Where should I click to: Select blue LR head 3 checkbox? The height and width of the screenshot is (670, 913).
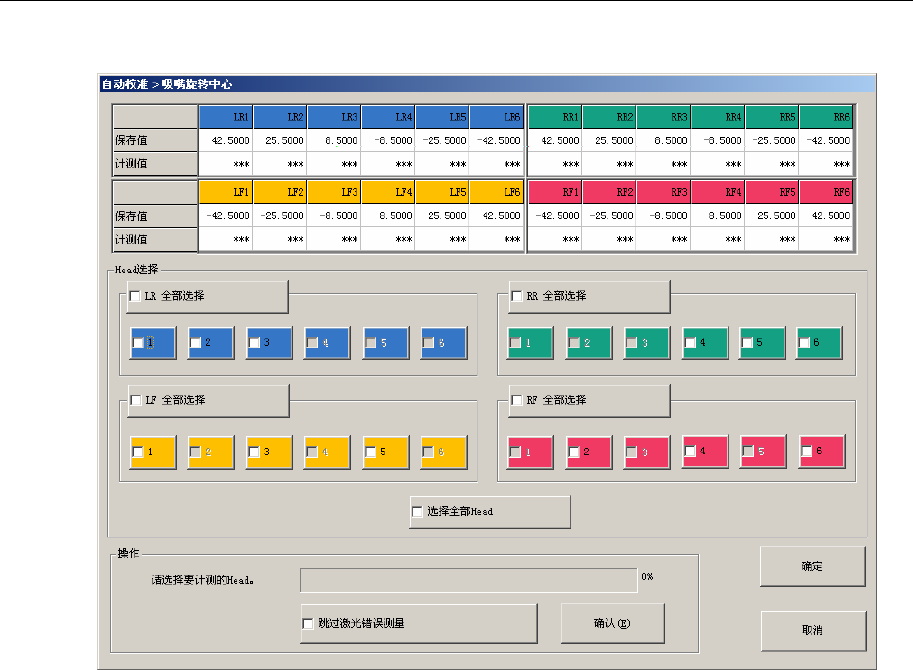click(x=254, y=343)
